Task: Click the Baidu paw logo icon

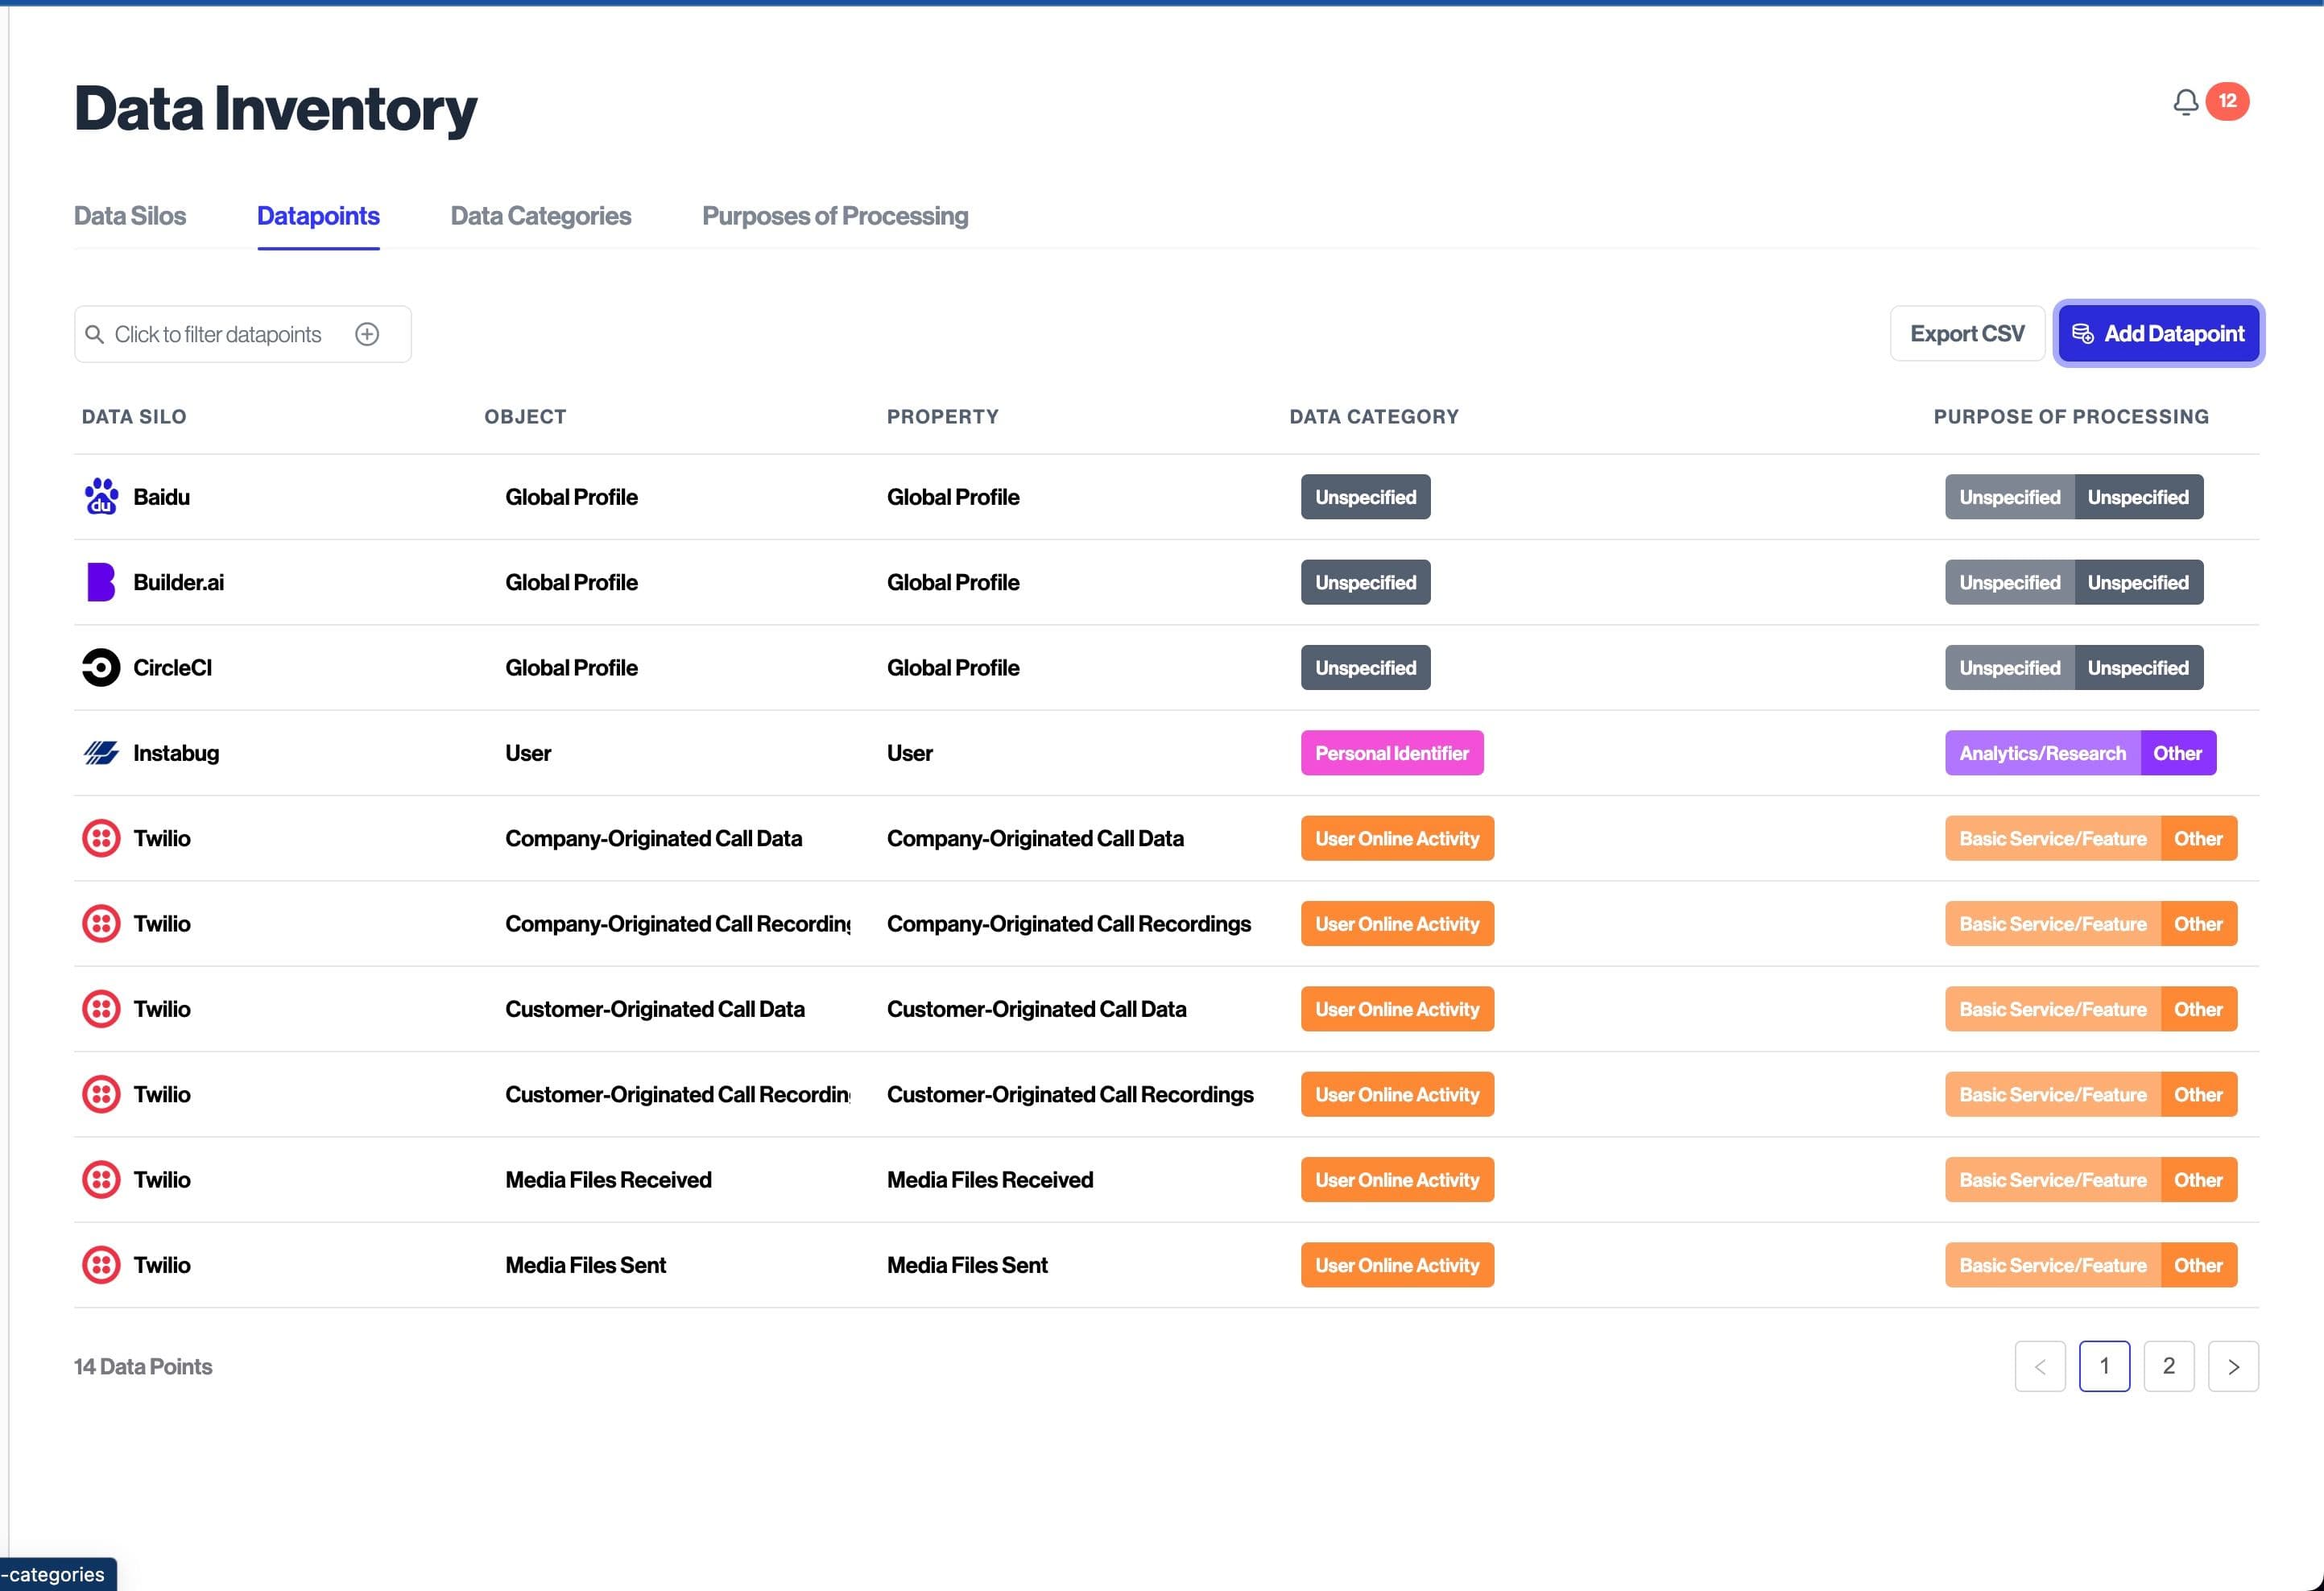Action: point(101,497)
